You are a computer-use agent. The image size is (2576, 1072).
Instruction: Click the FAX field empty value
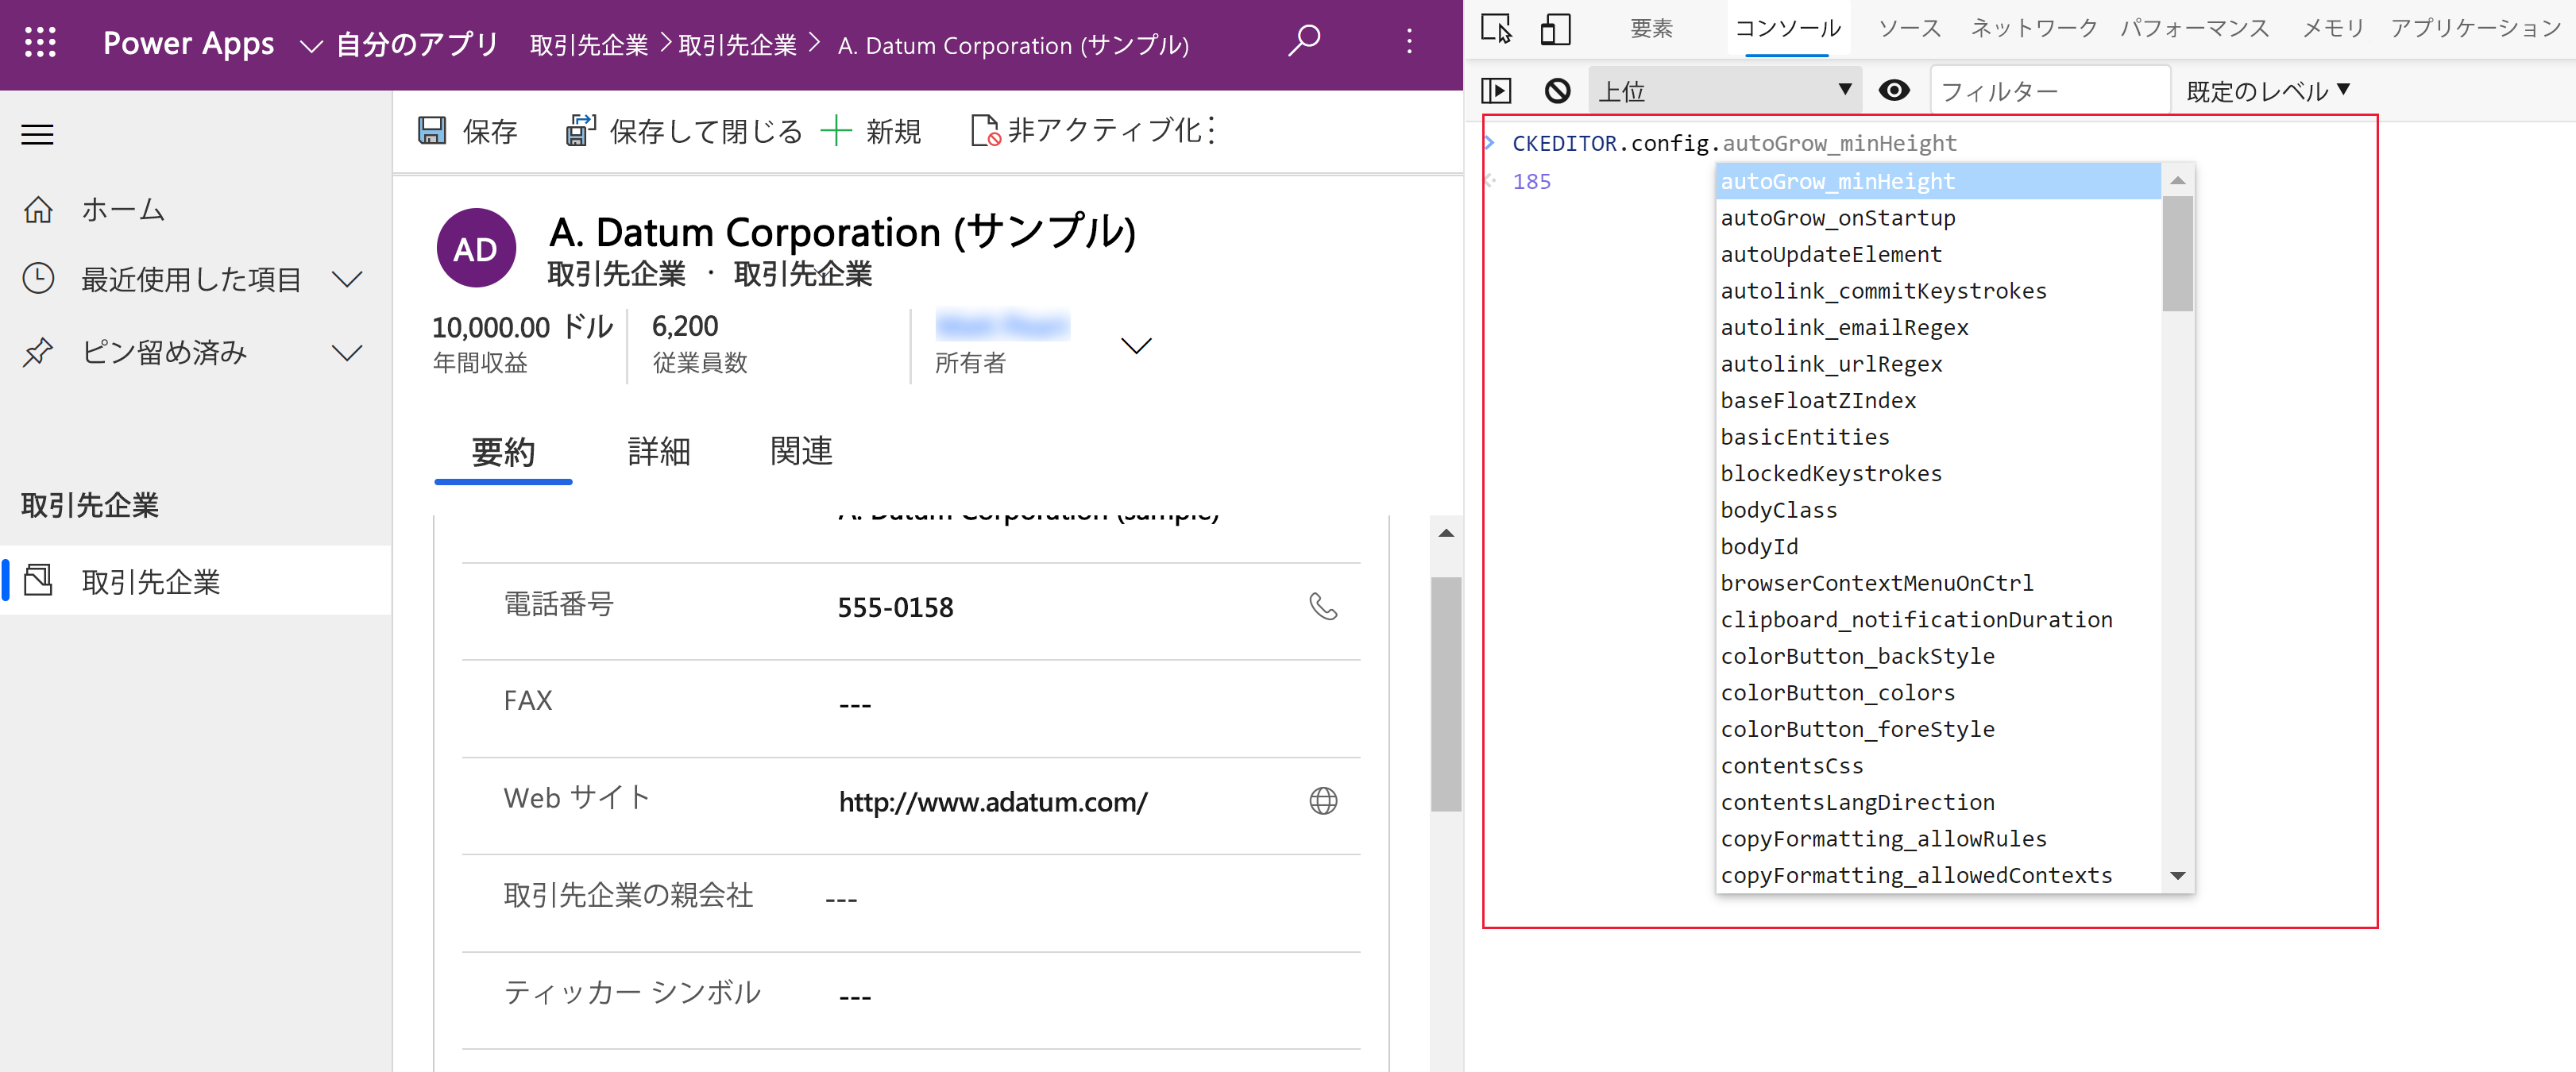(x=855, y=705)
